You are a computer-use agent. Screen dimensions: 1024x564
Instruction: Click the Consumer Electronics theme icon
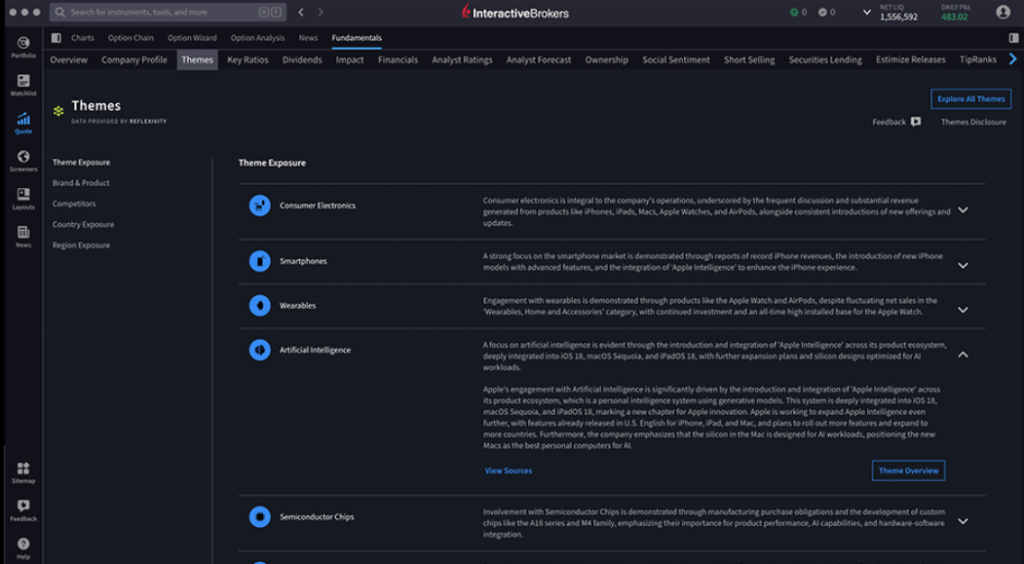click(260, 206)
